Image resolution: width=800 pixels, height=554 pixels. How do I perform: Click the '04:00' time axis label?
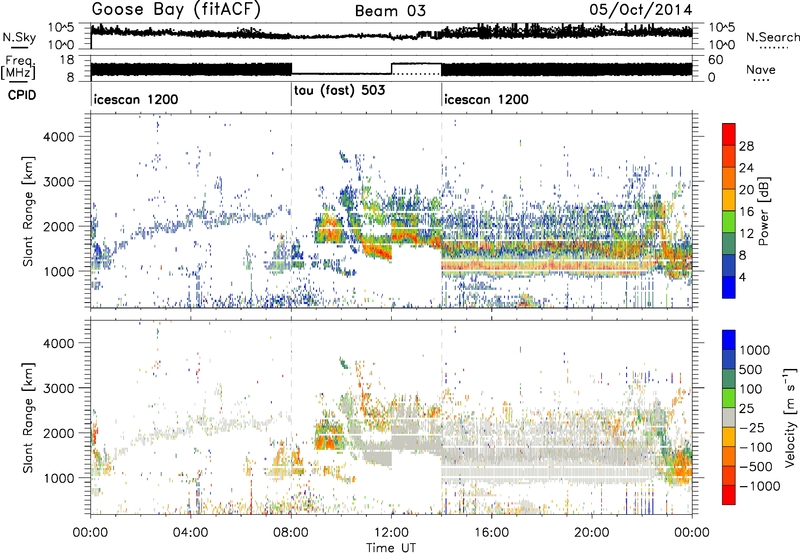click(191, 533)
